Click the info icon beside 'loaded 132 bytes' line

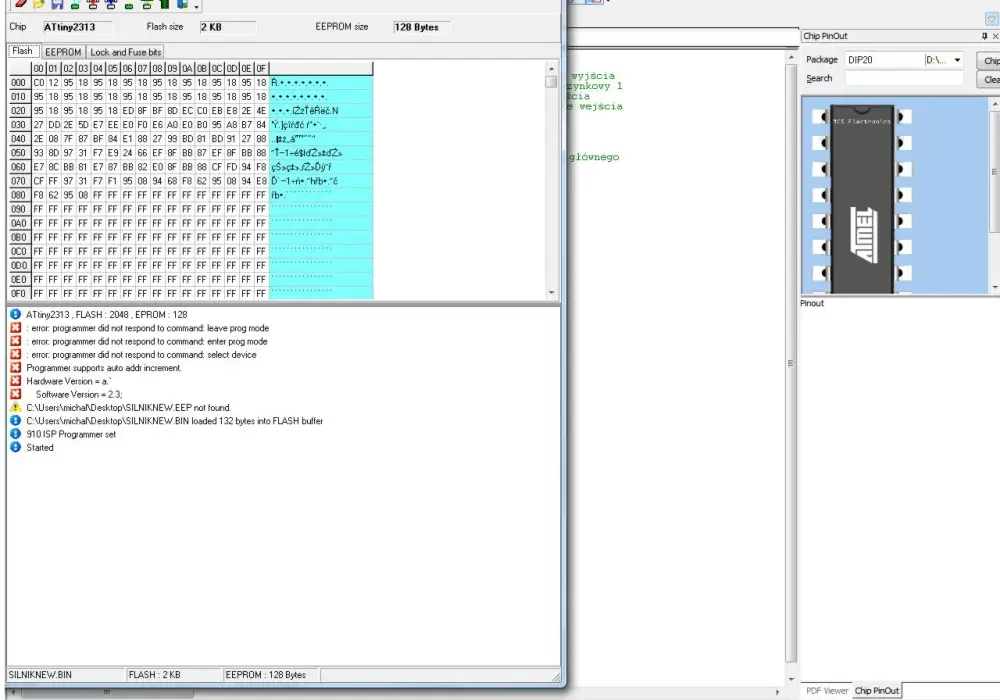pyautogui.click(x=16, y=421)
